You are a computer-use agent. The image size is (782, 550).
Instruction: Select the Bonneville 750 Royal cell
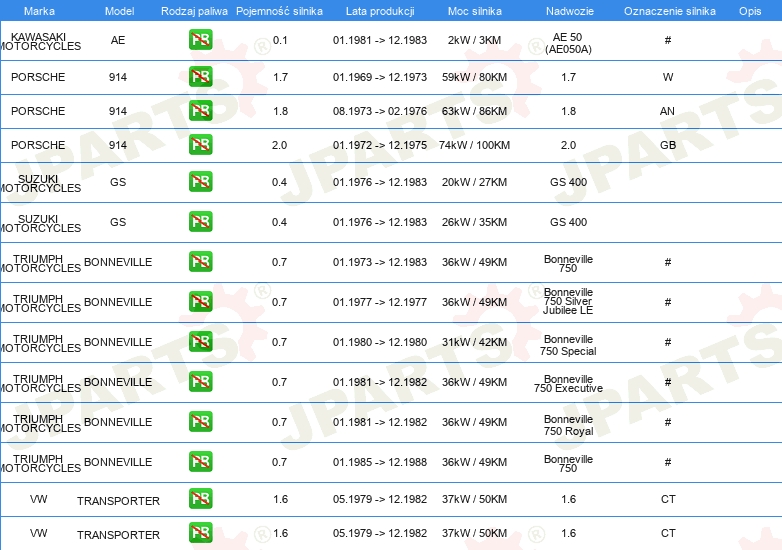pos(568,425)
